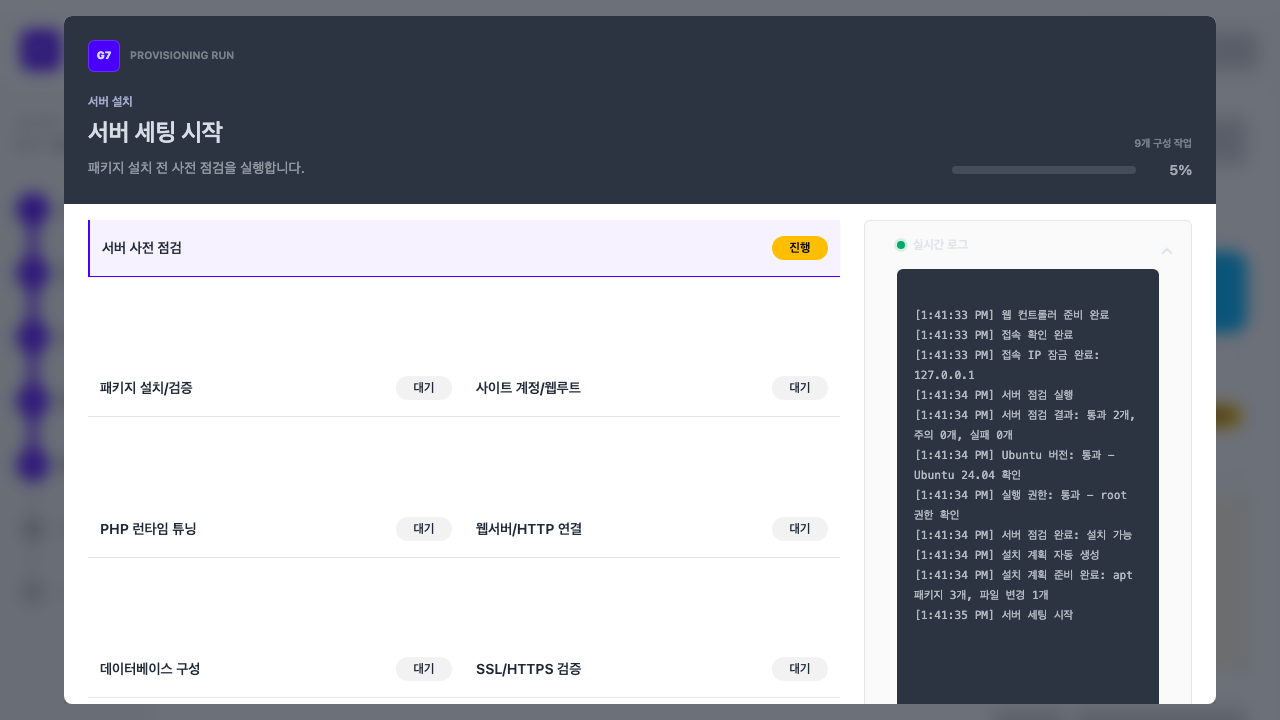Viewport: 1280px width, 720px height.
Task: Click 대기 badge for 사이트 계정/웹루트
Action: point(800,388)
